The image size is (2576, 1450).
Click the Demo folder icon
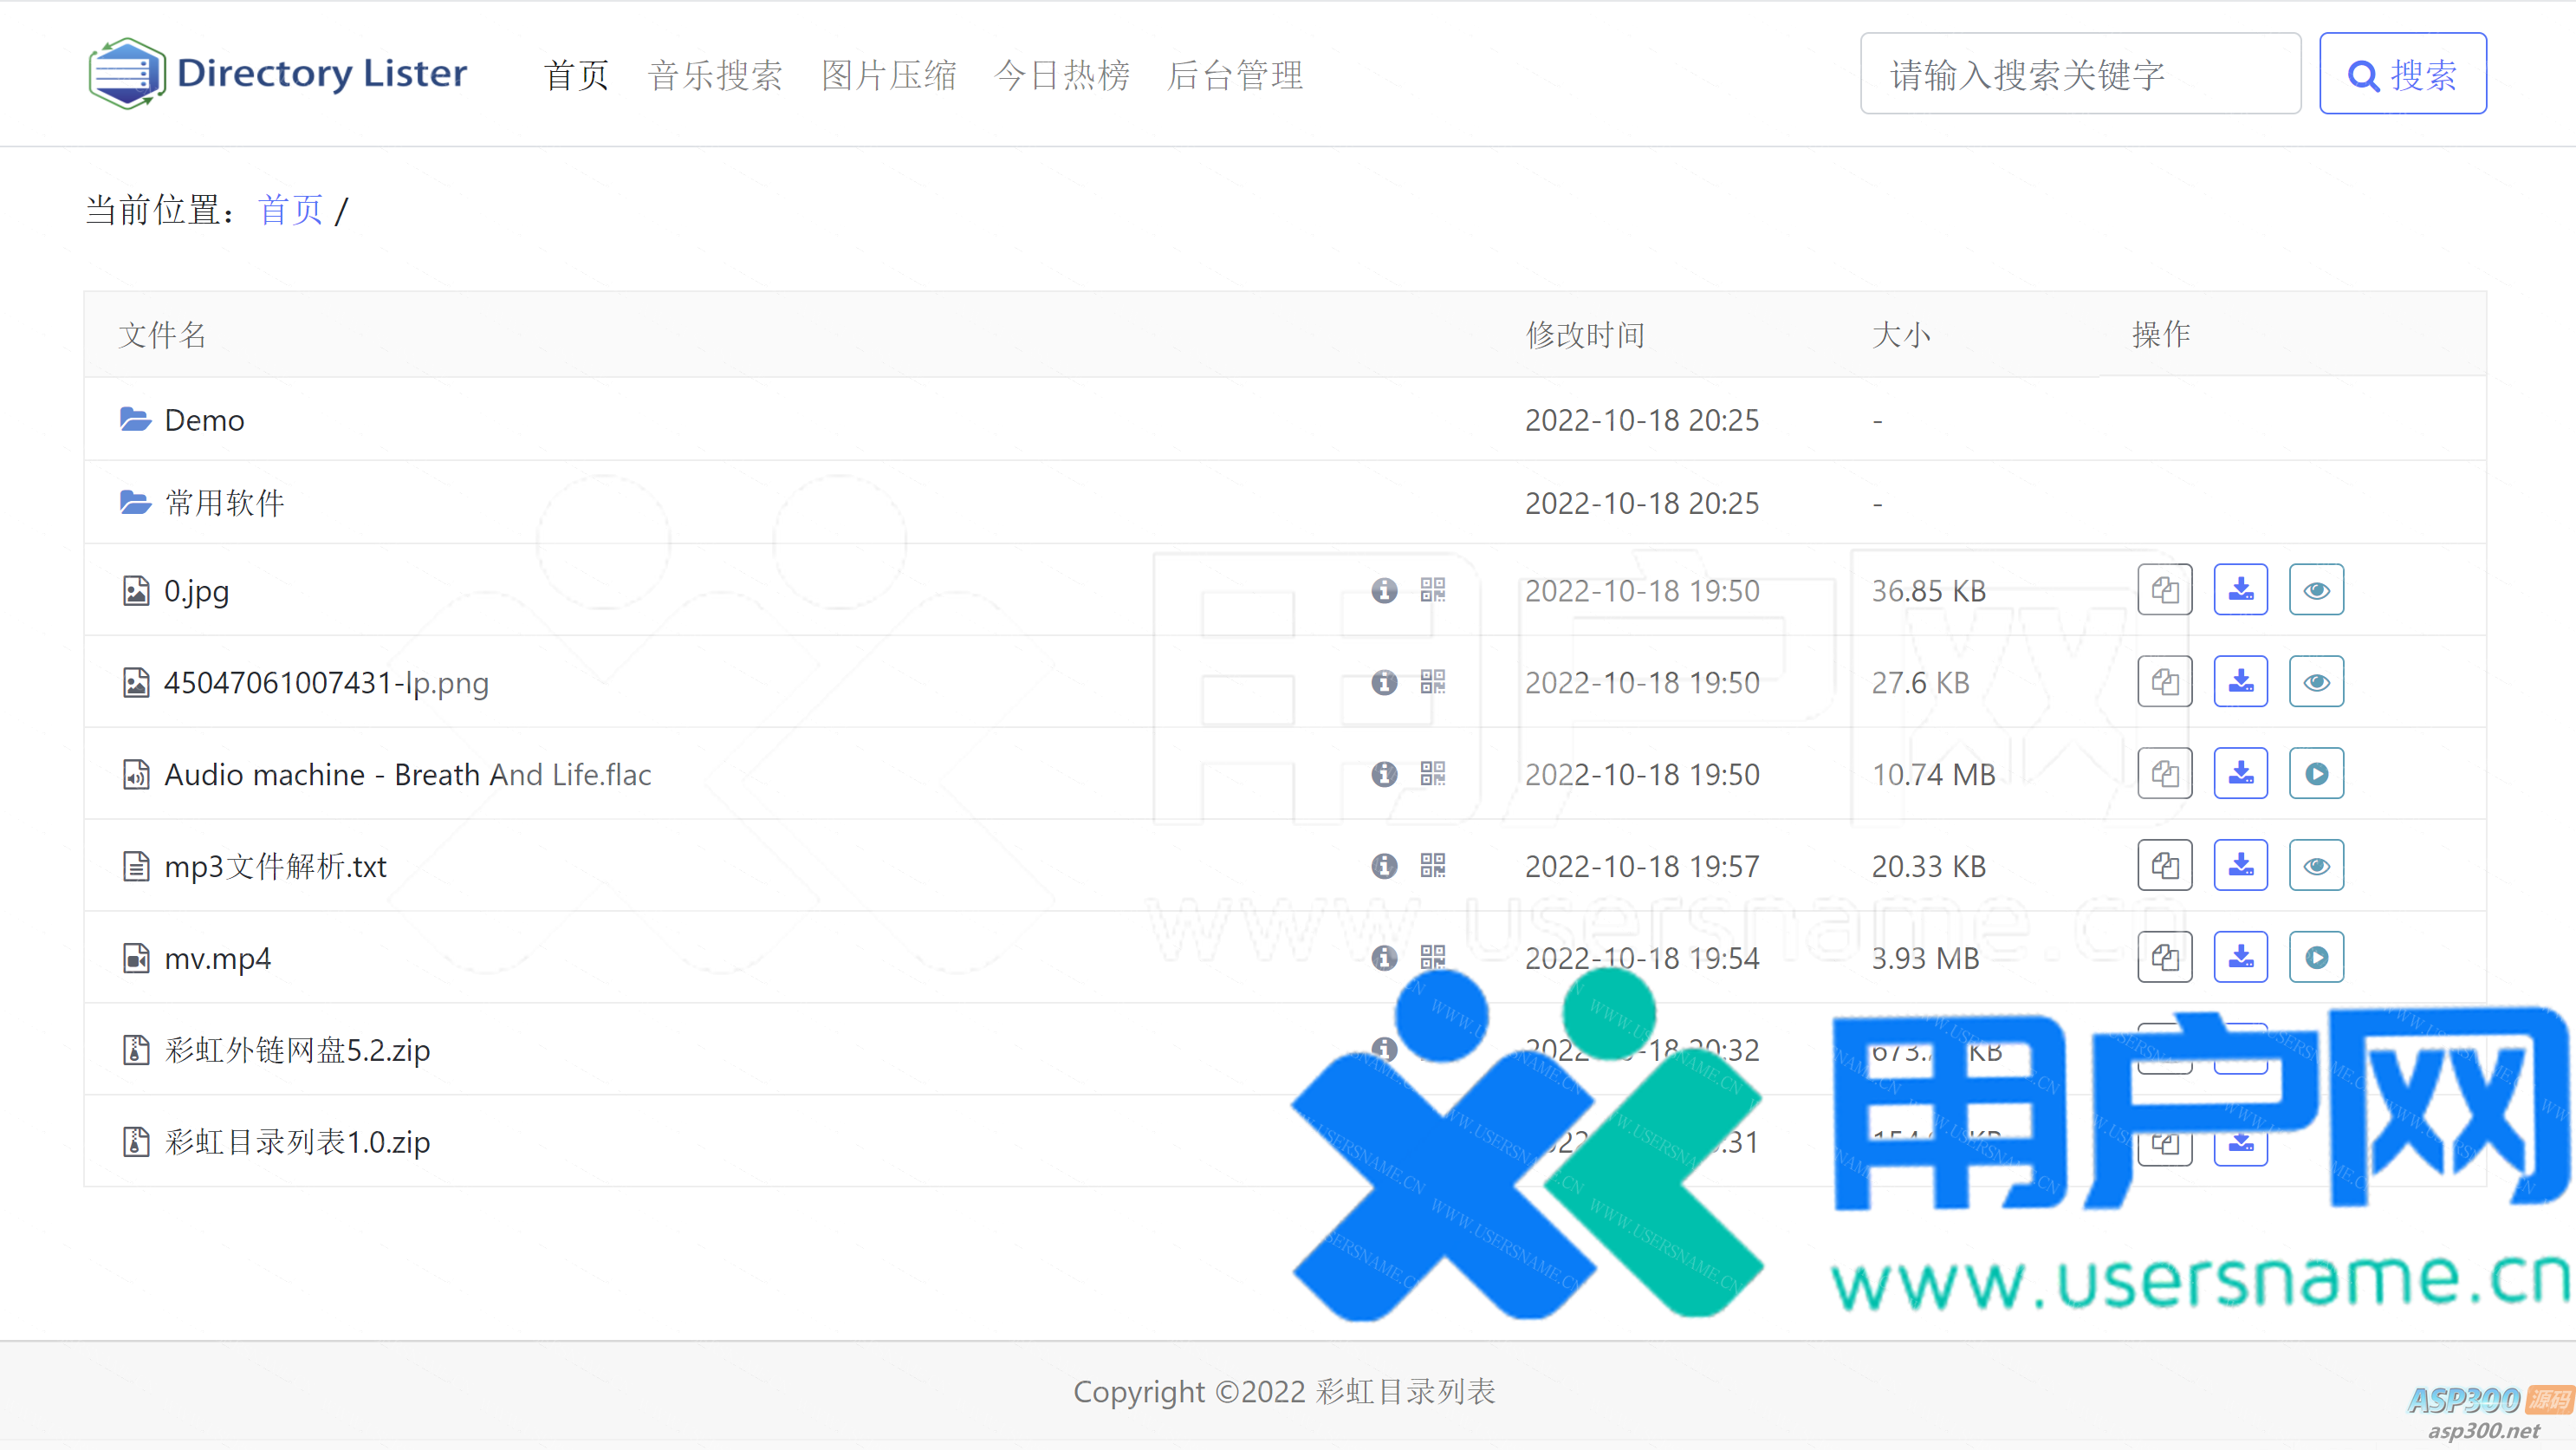coord(135,419)
